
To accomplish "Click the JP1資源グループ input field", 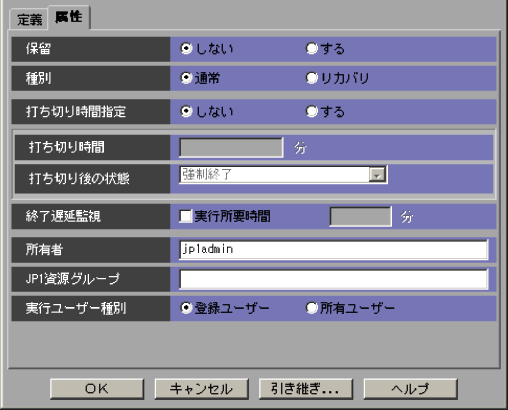I will (334, 279).
